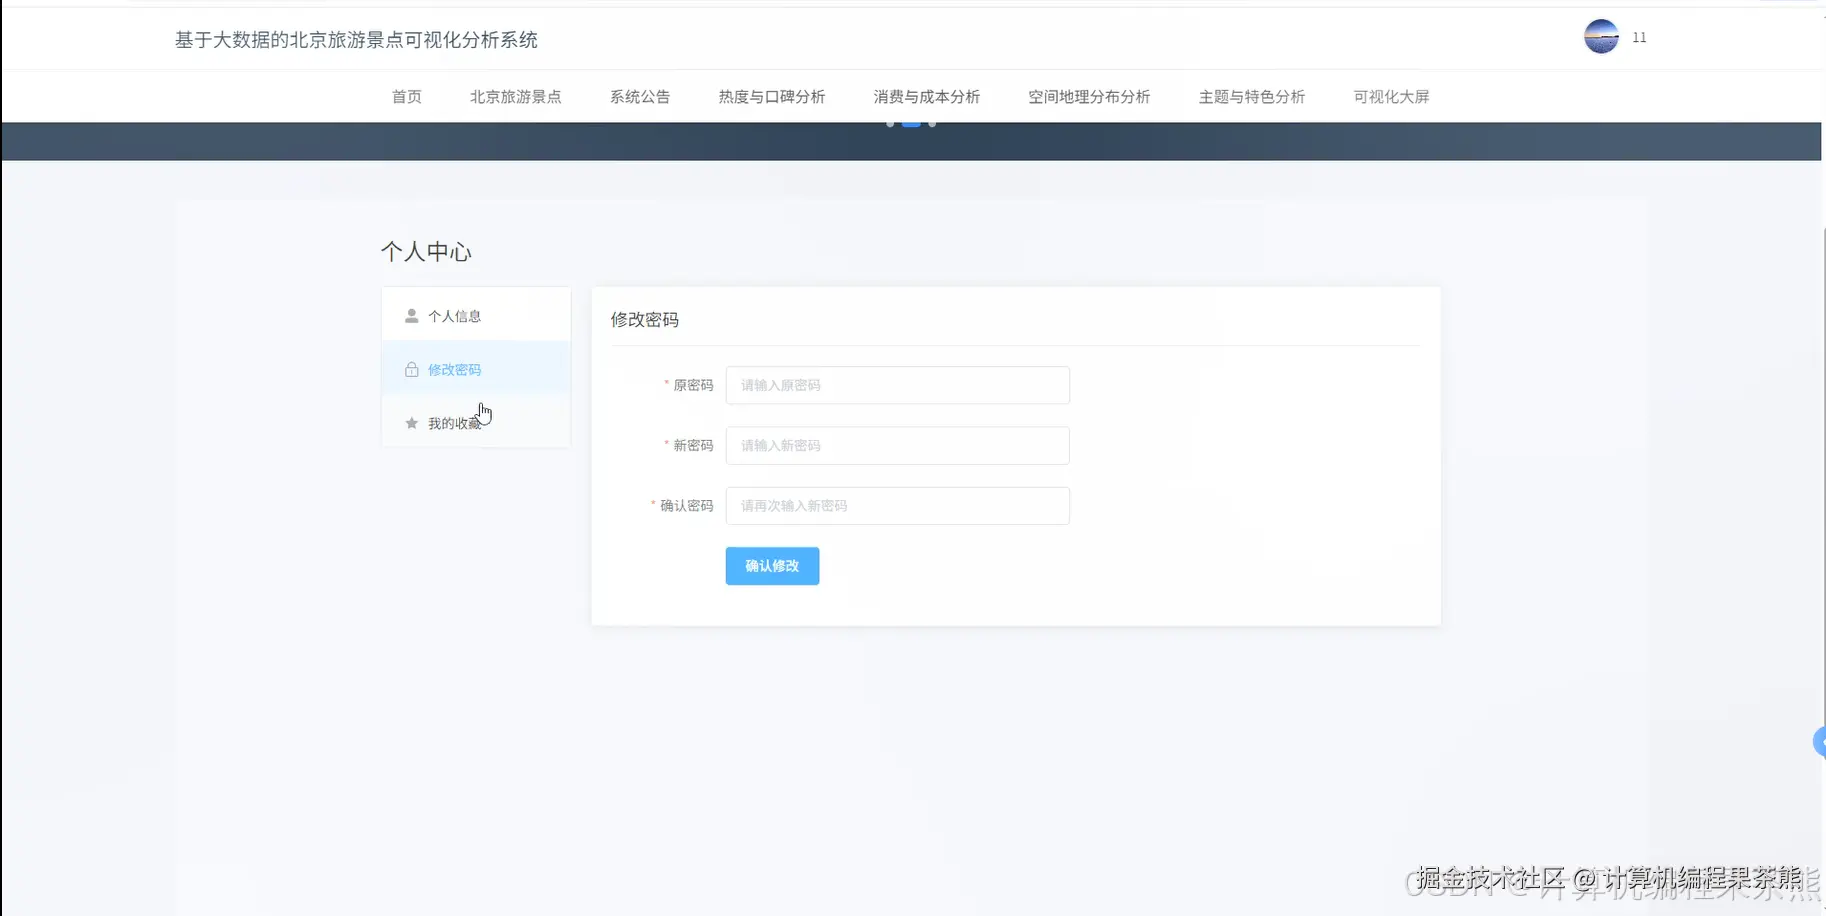Open the 首页 navigation item
Image resolution: width=1826 pixels, height=916 pixels.
pos(405,96)
